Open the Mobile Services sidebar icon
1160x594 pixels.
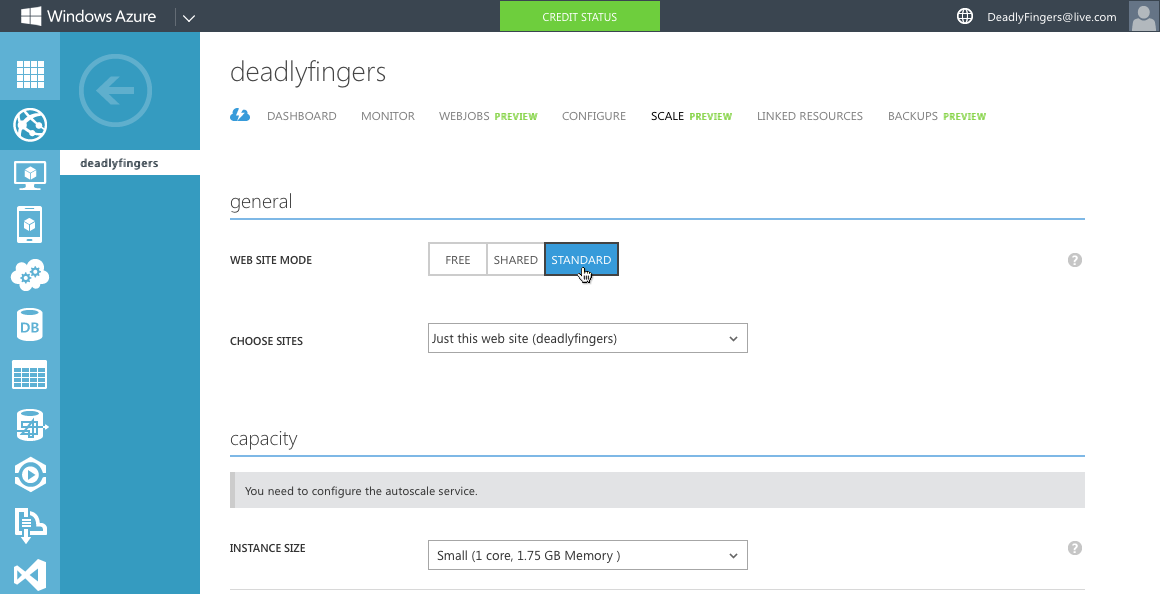coord(30,225)
